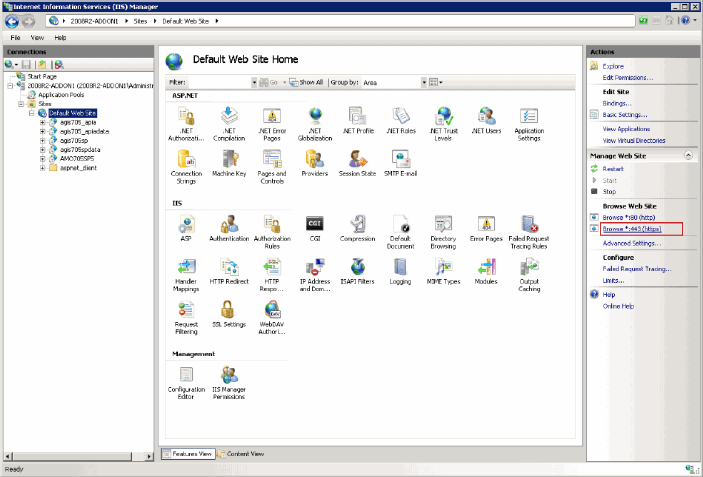The image size is (703, 477).
Task: Click the Browse *:443 (https) link
Action: 634,229
